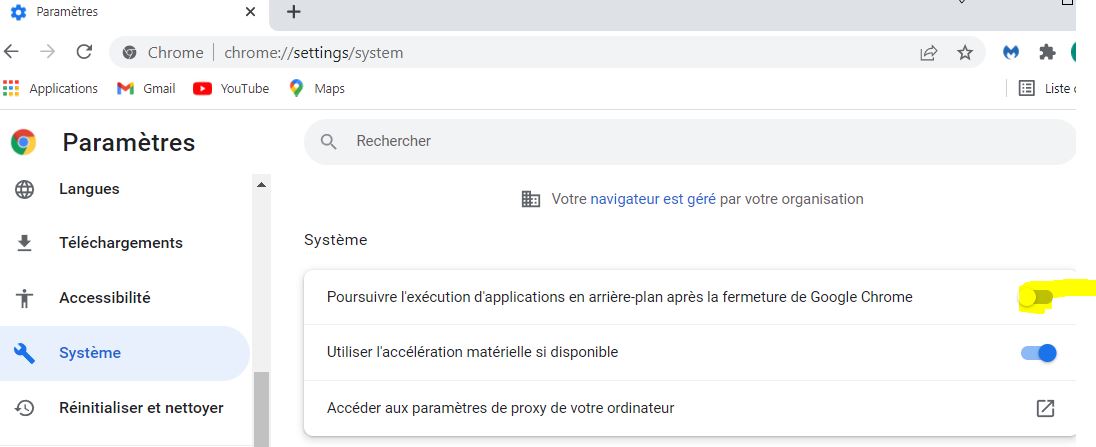Open proxy settings external link icon
Viewport: 1096px width, 447px height.
coord(1045,408)
